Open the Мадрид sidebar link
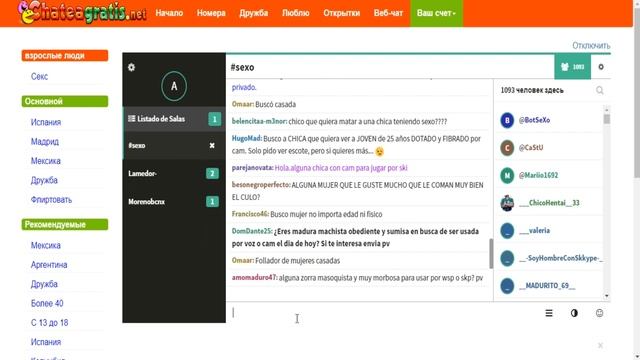 (x=45, y=142)
